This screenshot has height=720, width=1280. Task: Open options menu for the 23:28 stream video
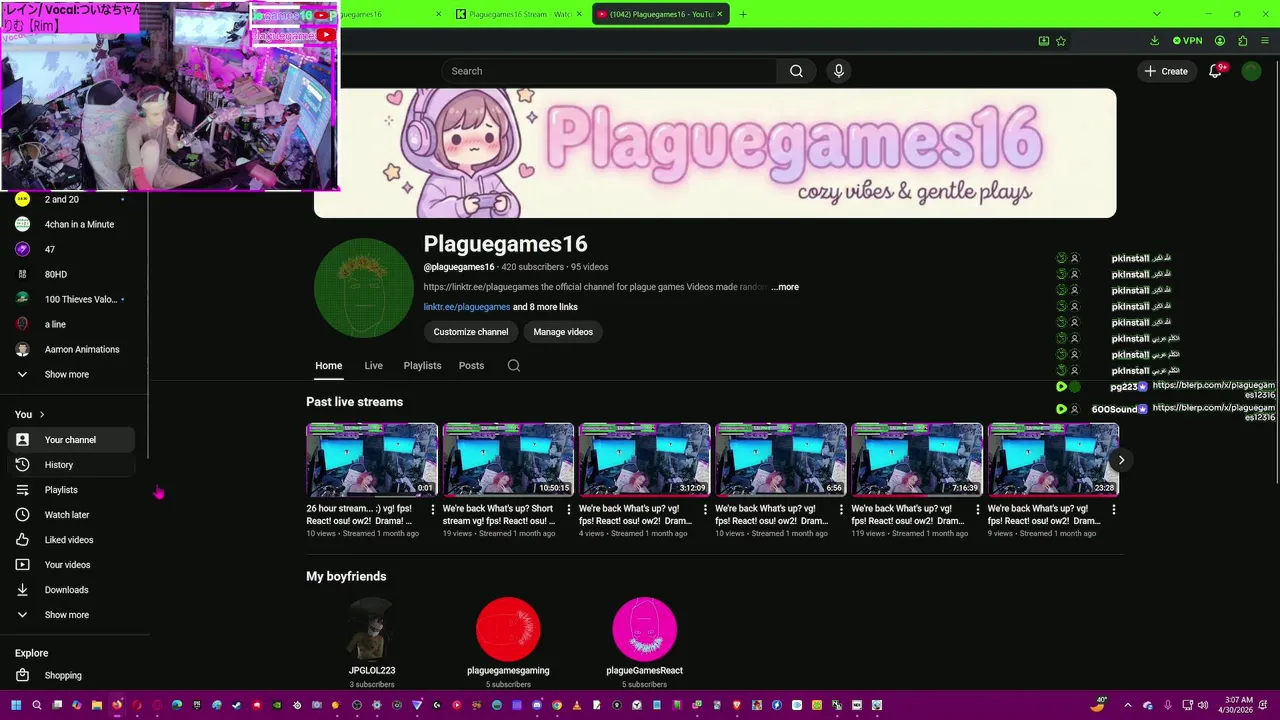coord(1114,510)
